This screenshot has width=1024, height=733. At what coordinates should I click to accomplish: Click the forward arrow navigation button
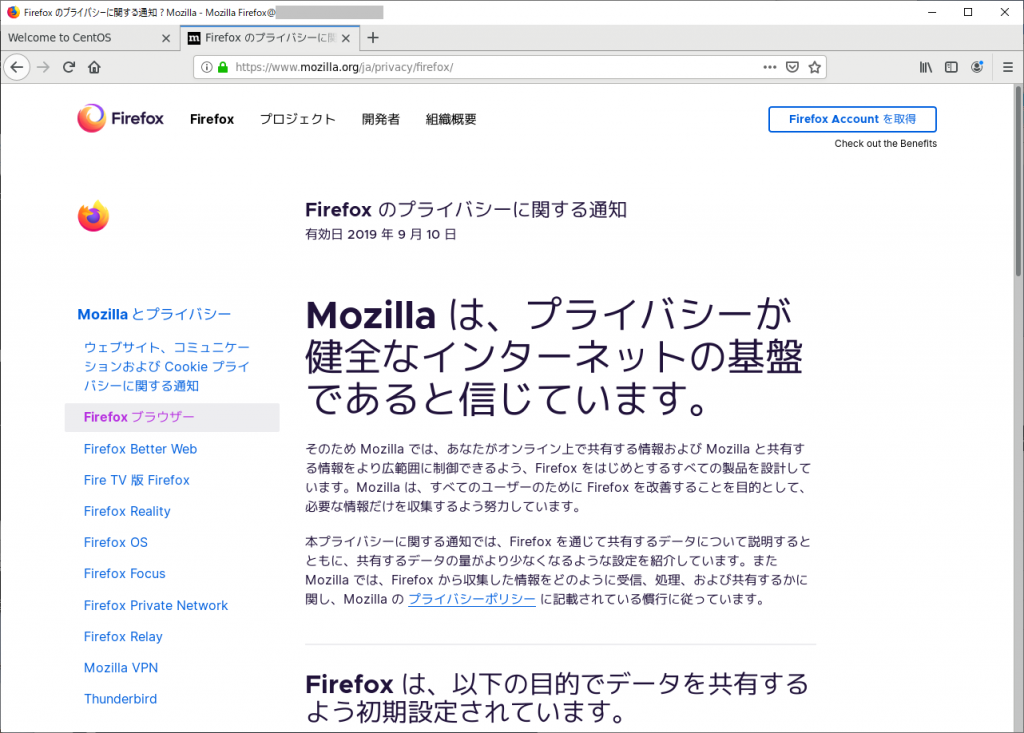coord(43,67)
